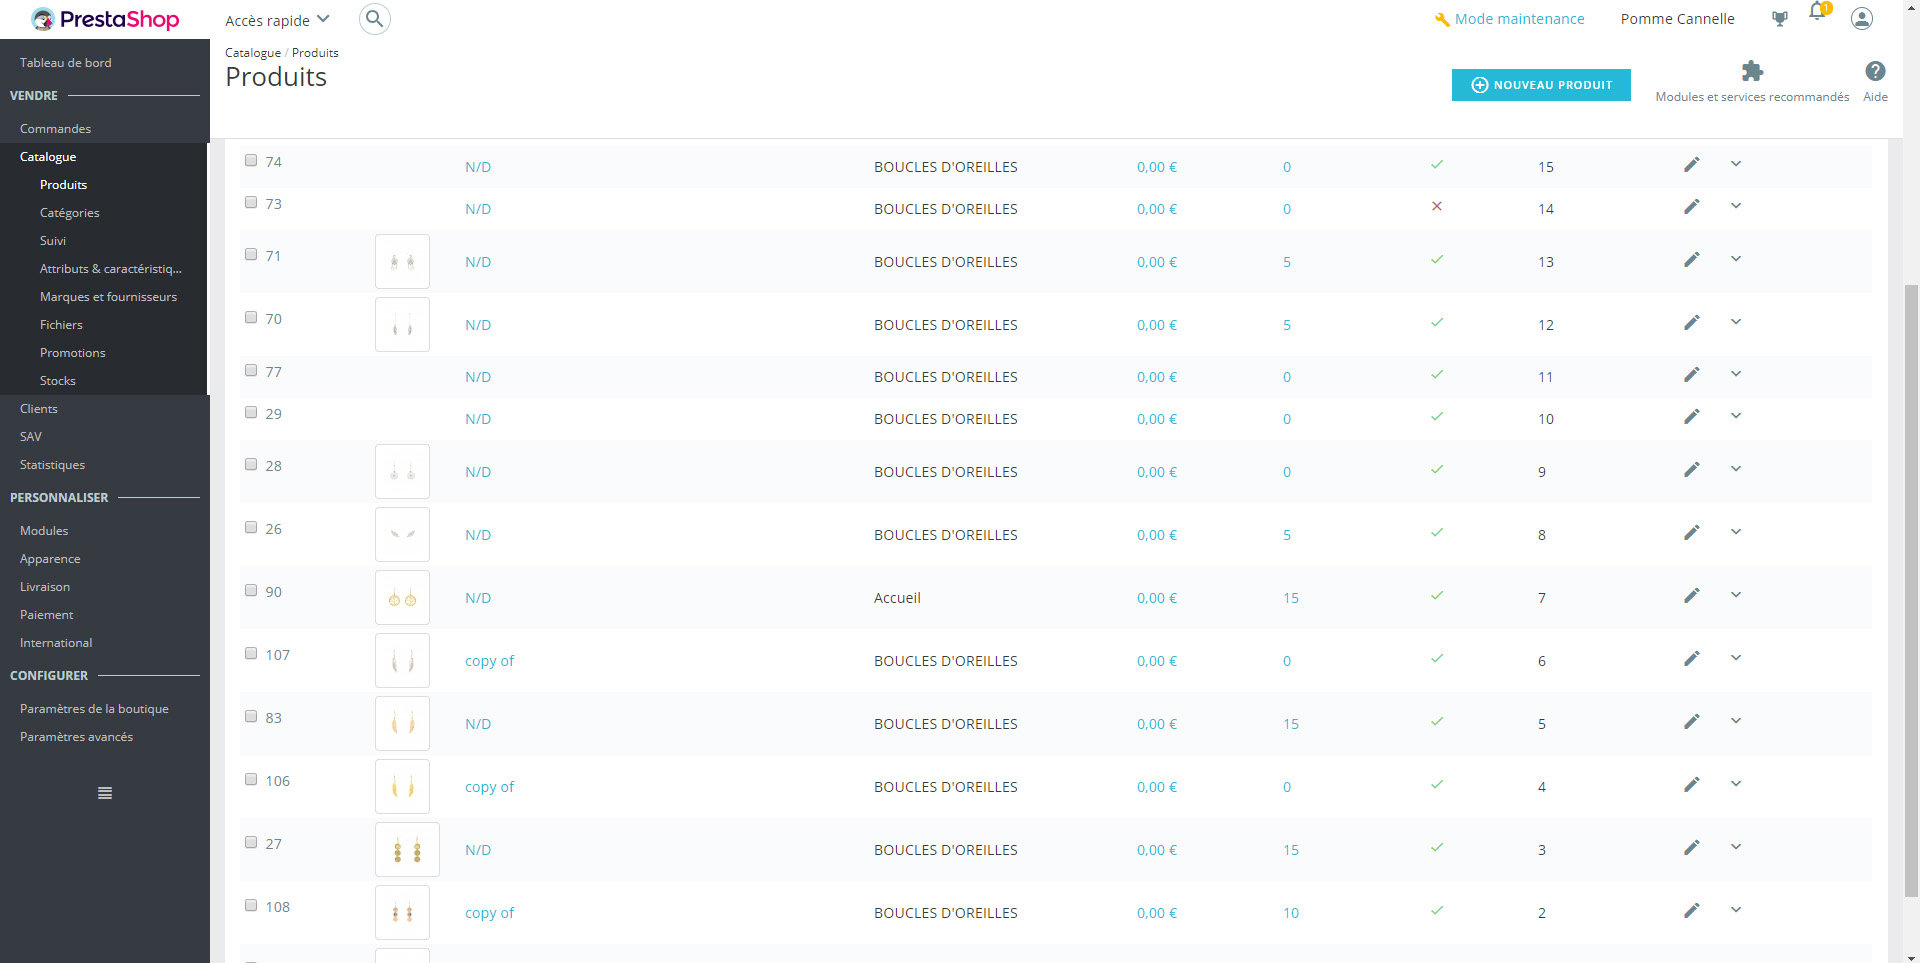Tick the checkbox beside product 107
Image resolution: width=1920 pixels, height=963 pixels.
(250, 653)
